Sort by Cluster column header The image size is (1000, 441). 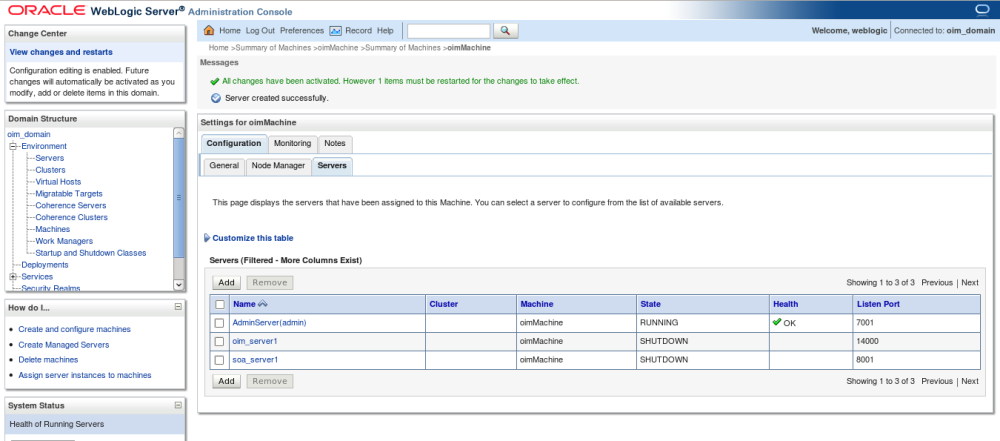[x=444, y=304]
